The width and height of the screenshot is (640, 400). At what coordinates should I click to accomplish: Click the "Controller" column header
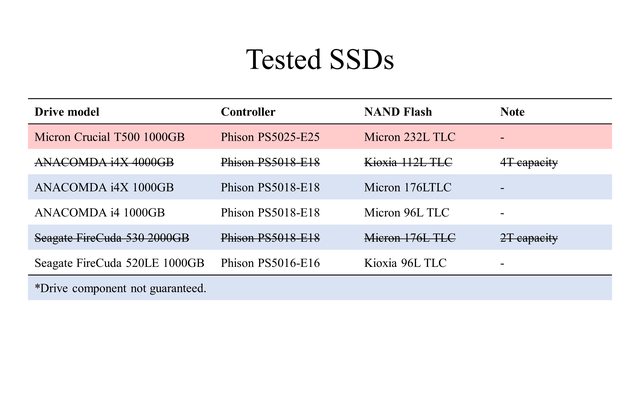248,112
